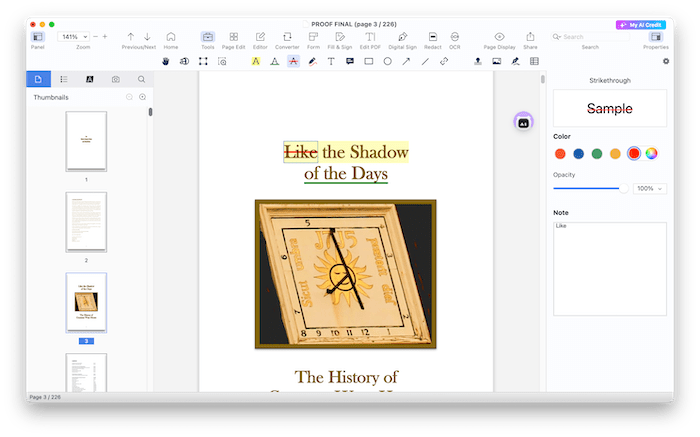
Task: Click the Search input field
Action: (x=590, y=37)
